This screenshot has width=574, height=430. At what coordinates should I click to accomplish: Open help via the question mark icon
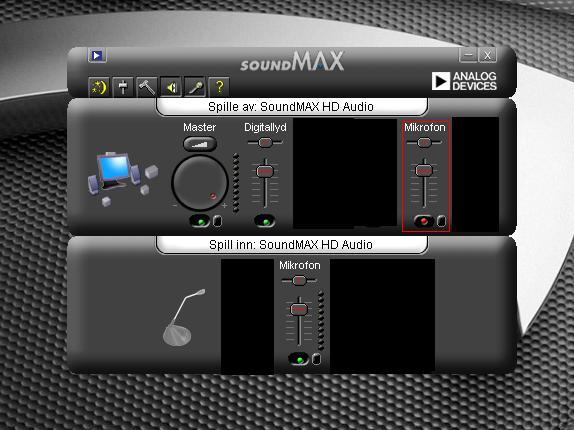(x=219, y=87)
